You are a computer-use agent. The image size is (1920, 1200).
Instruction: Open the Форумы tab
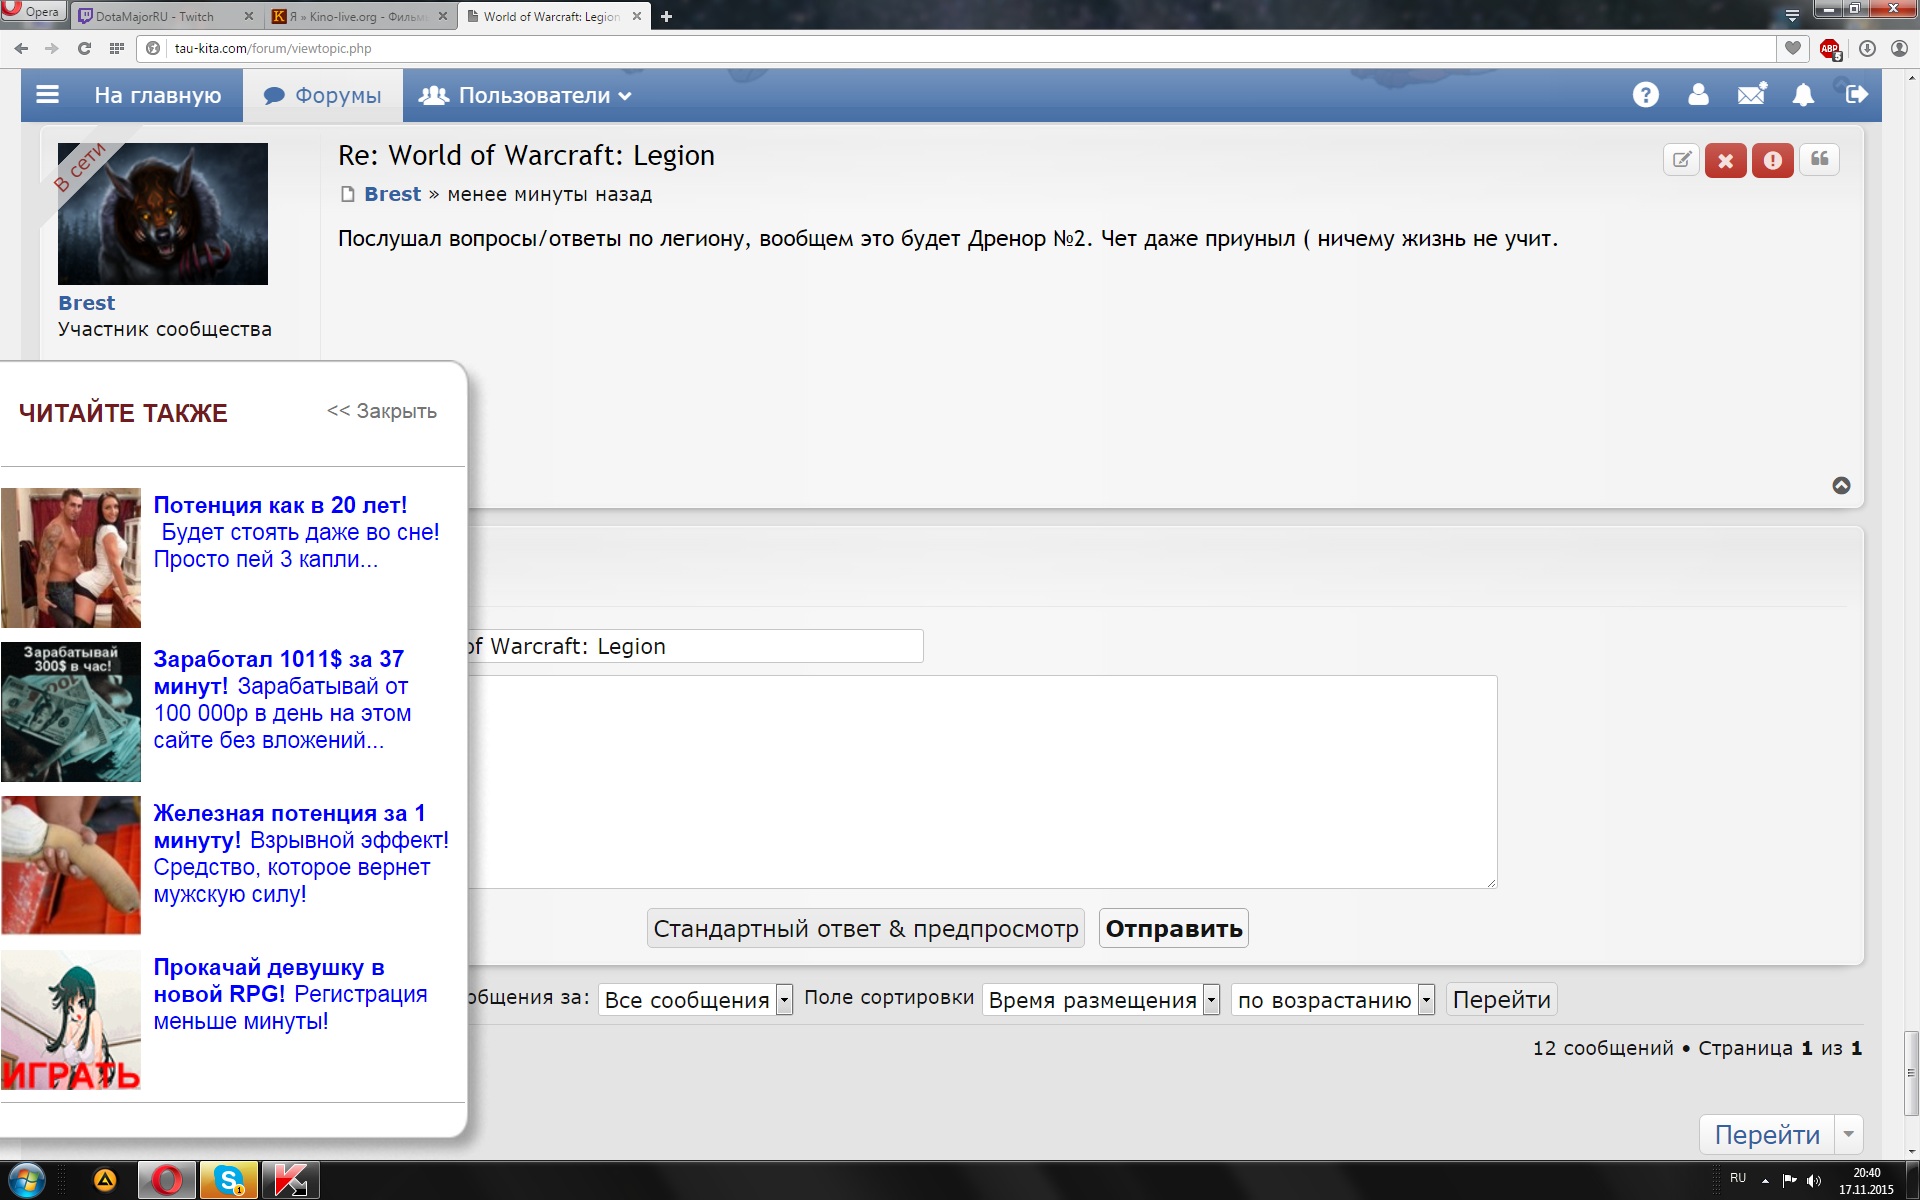(x=323, y=95)
